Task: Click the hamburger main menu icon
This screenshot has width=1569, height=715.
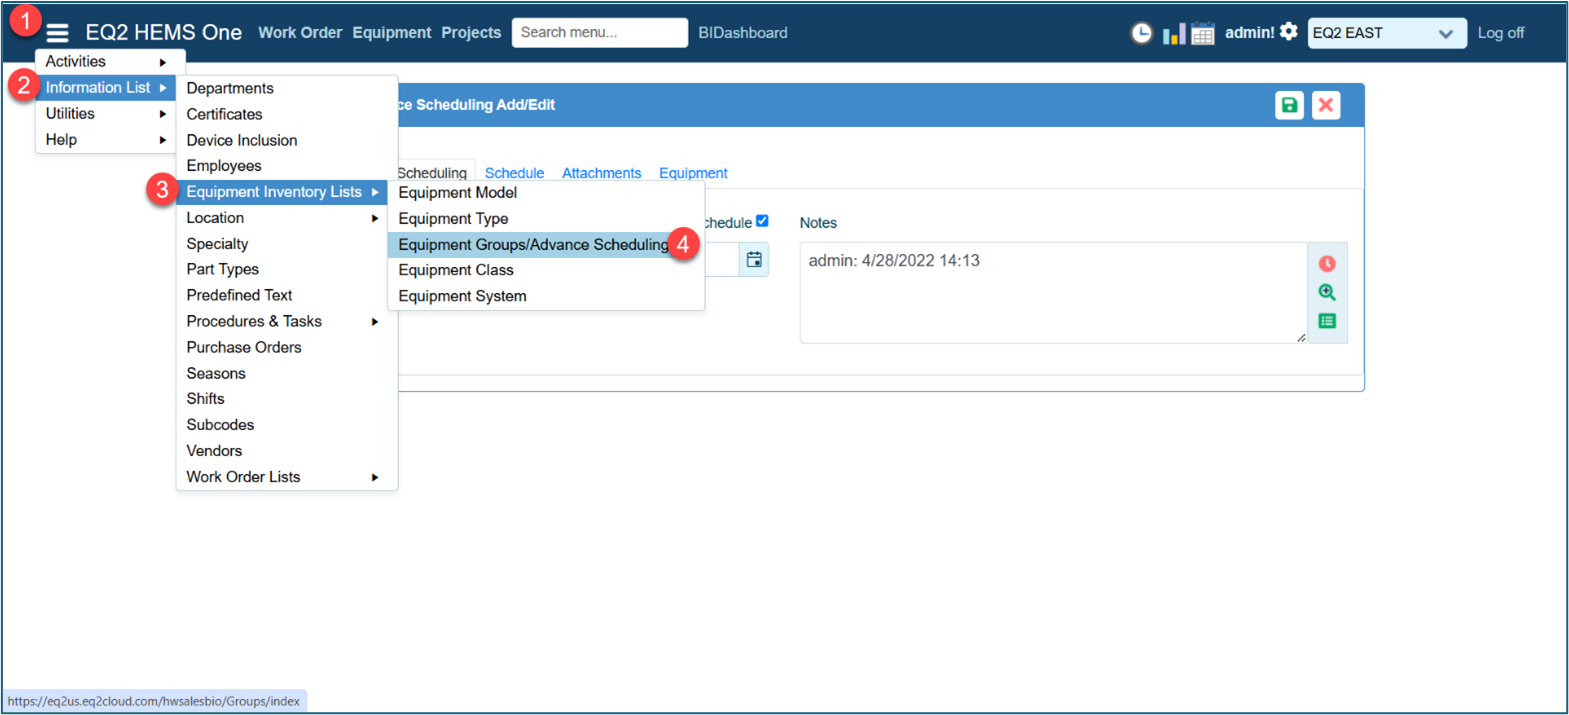Action: pos(58,33)
